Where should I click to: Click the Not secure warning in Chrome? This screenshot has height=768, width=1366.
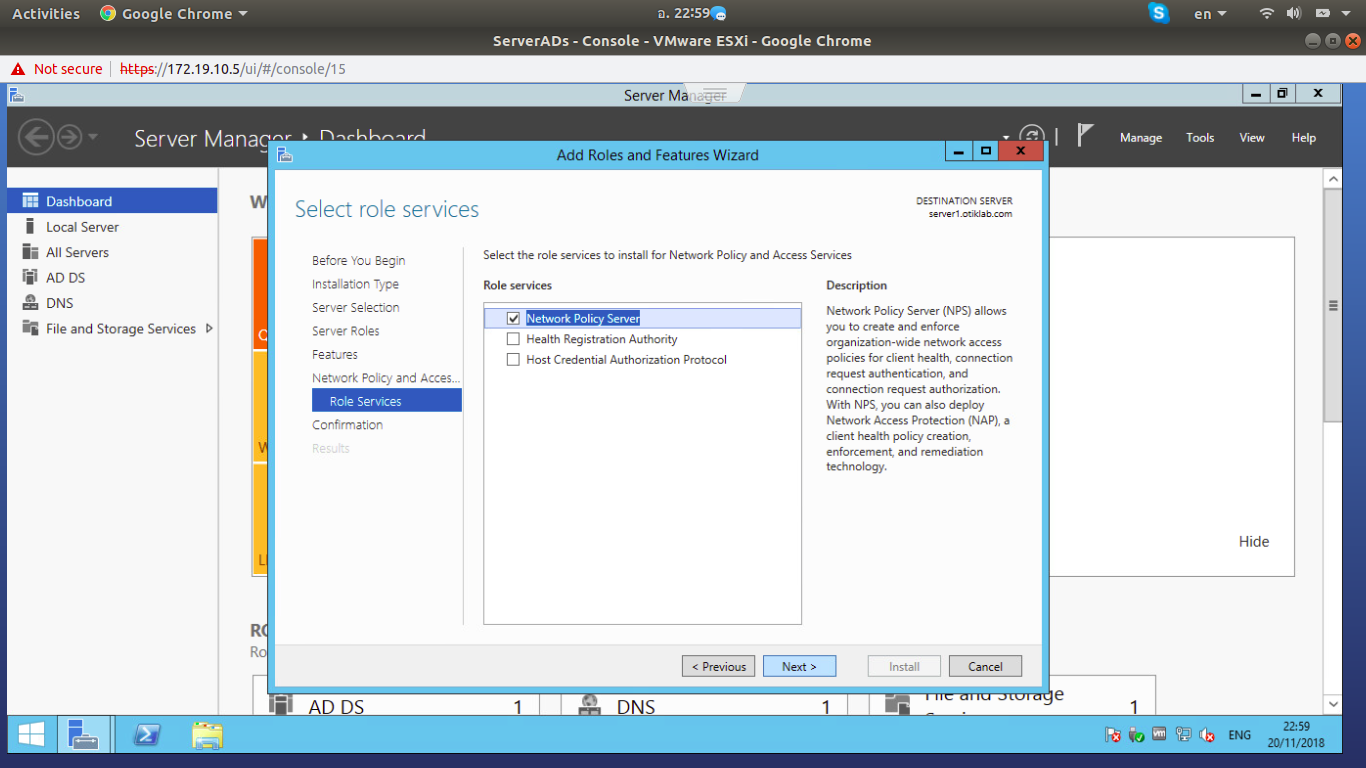tap(56, 69)
